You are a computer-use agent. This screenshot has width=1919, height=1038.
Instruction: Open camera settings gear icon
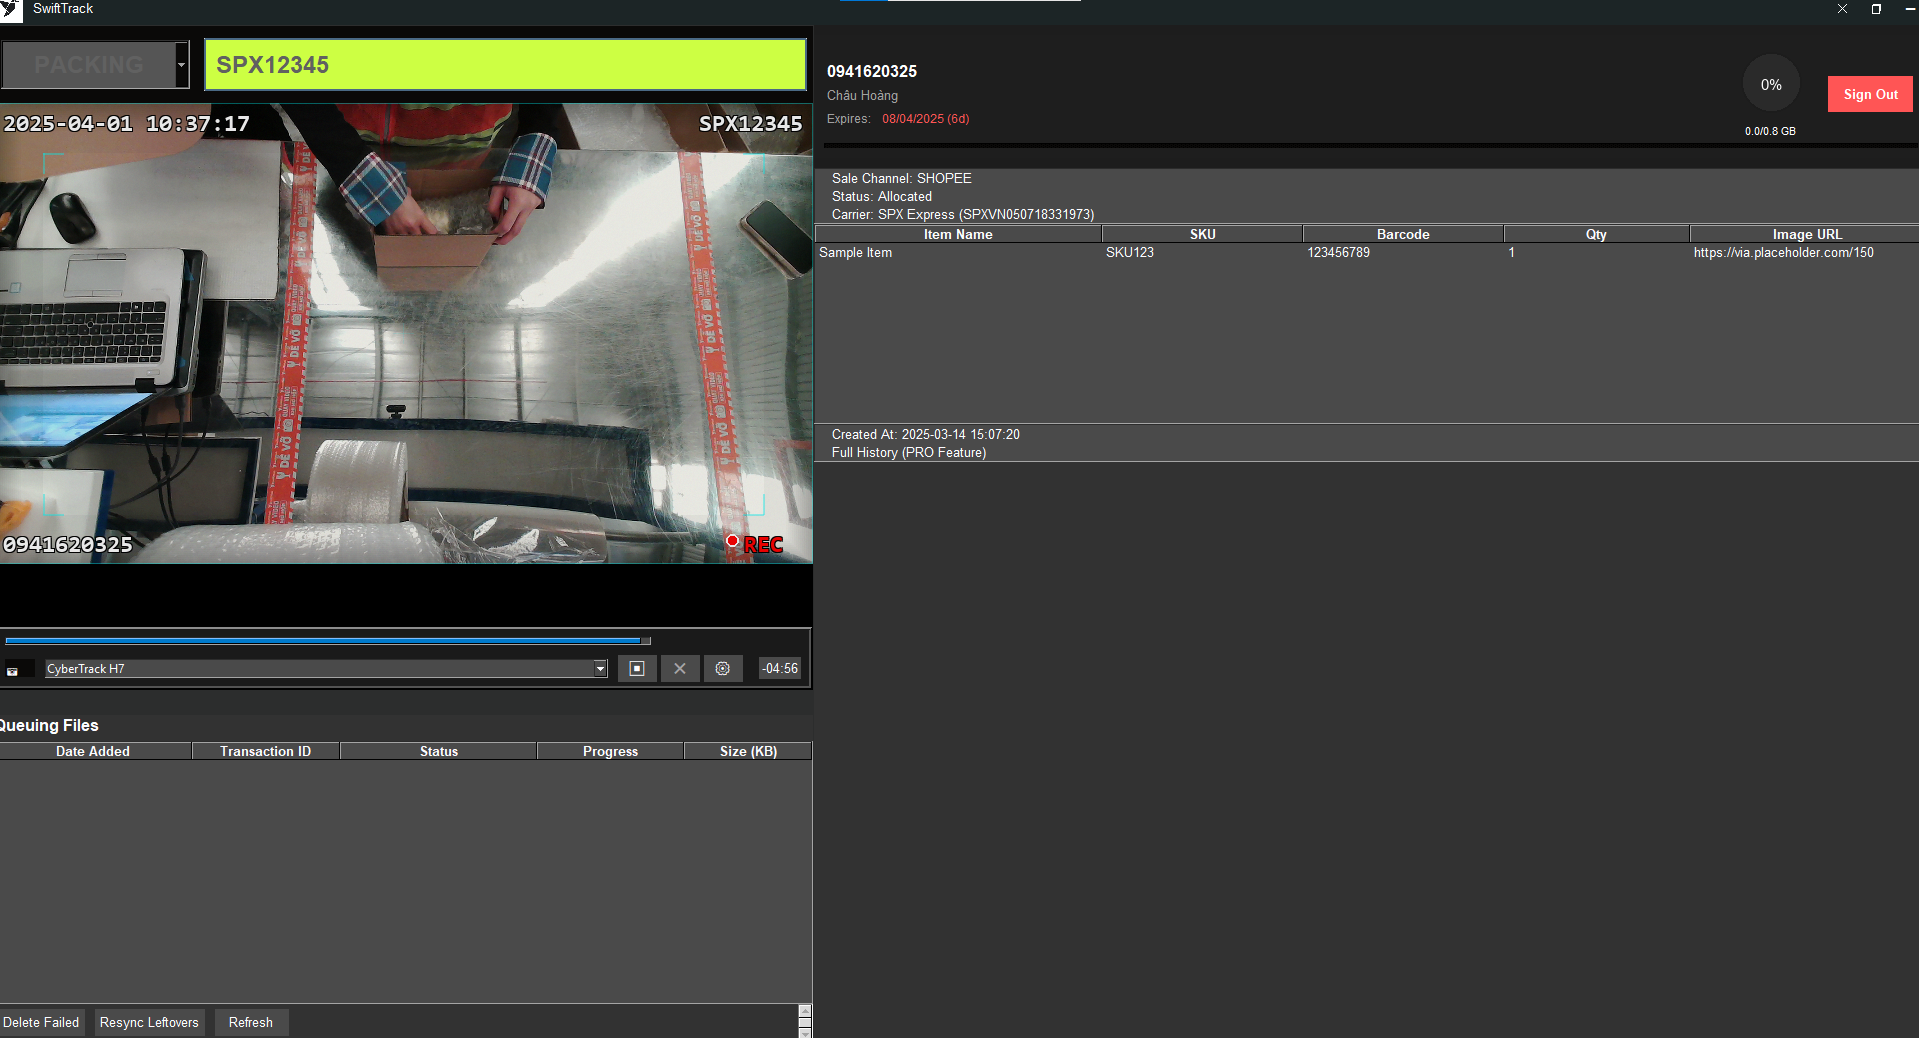pyautogui.click(x=723, y=669)
